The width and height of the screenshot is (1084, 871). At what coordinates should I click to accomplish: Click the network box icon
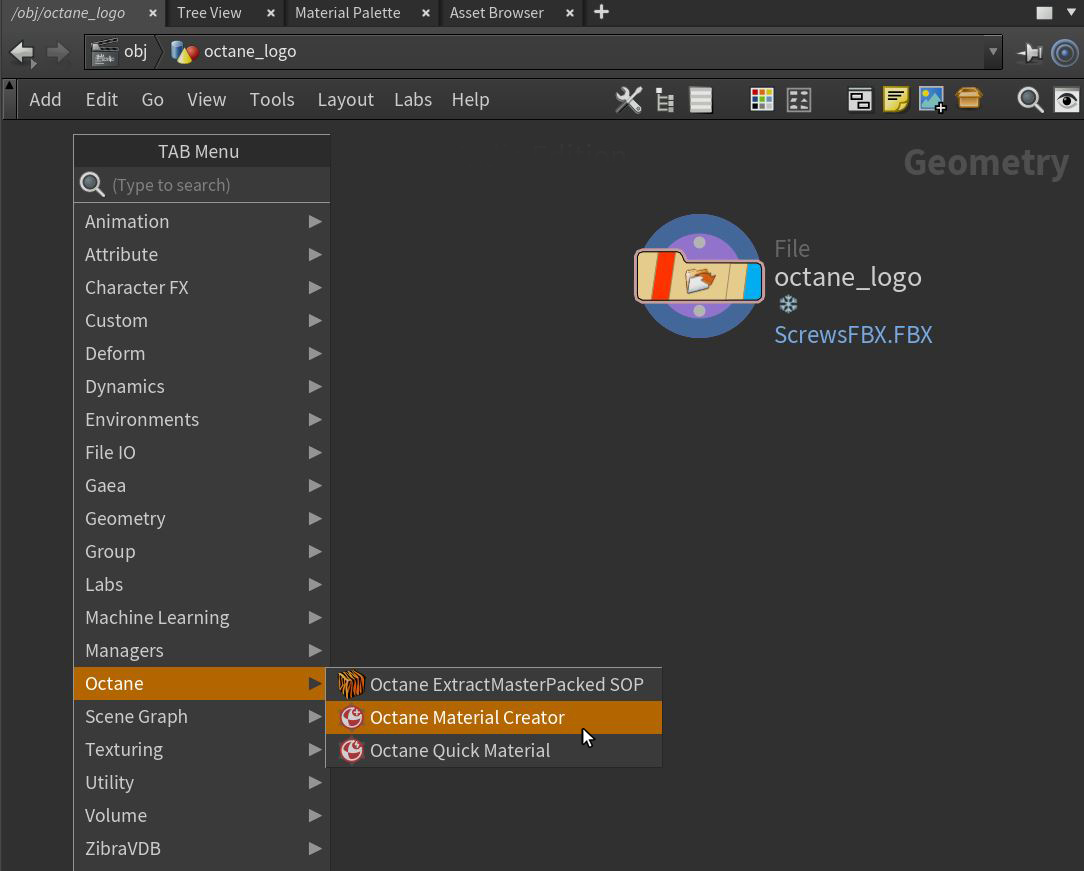coord(859,99)
